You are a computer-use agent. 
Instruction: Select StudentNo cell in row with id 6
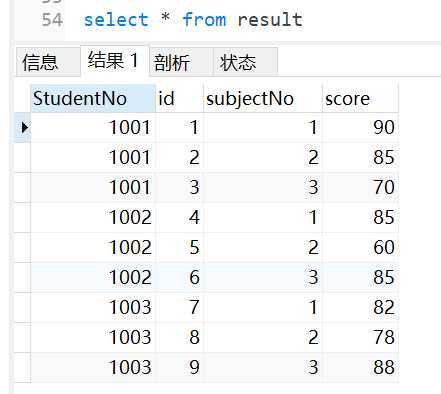[93, 277]
